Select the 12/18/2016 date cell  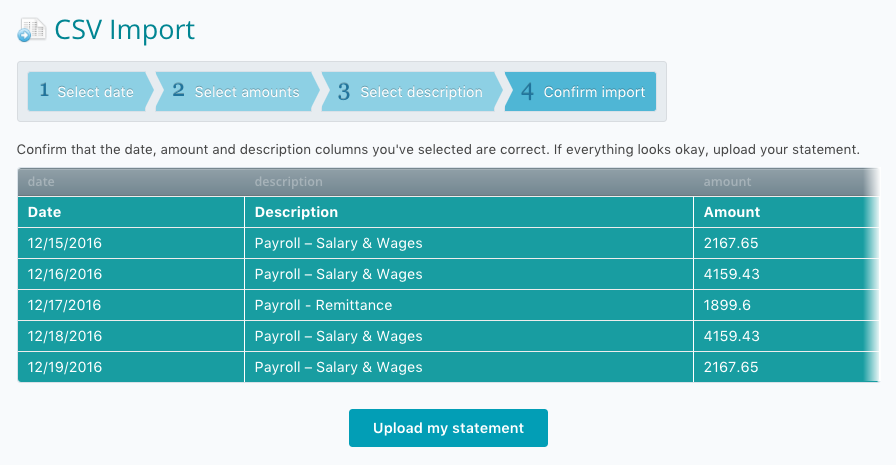[131, 336]
